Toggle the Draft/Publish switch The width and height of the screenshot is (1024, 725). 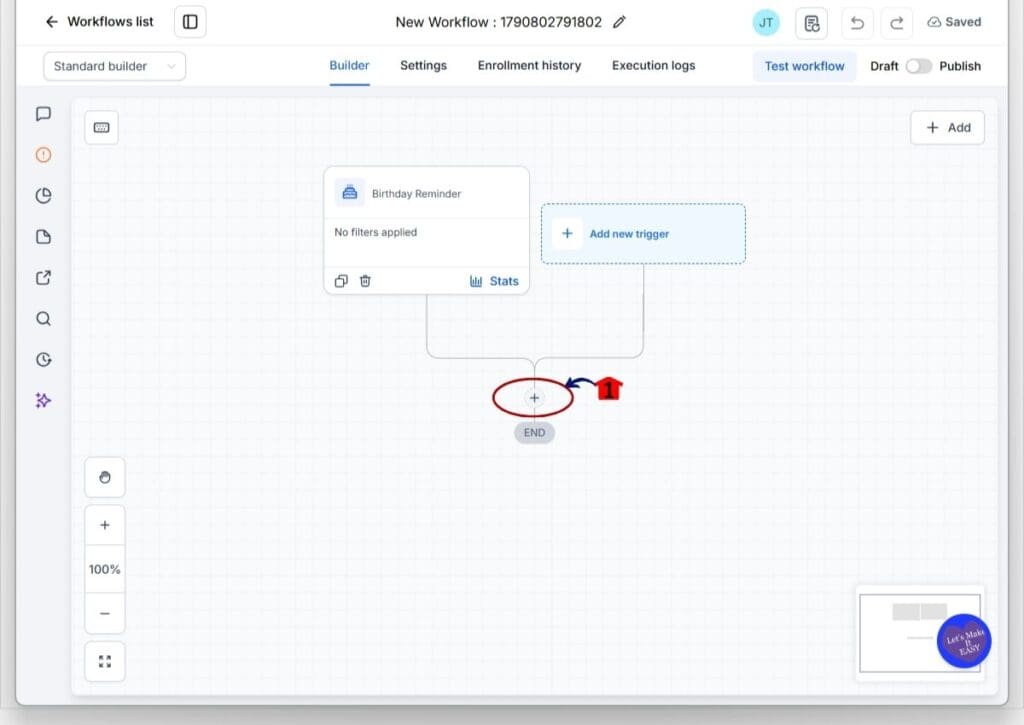(x=918, y=66)
